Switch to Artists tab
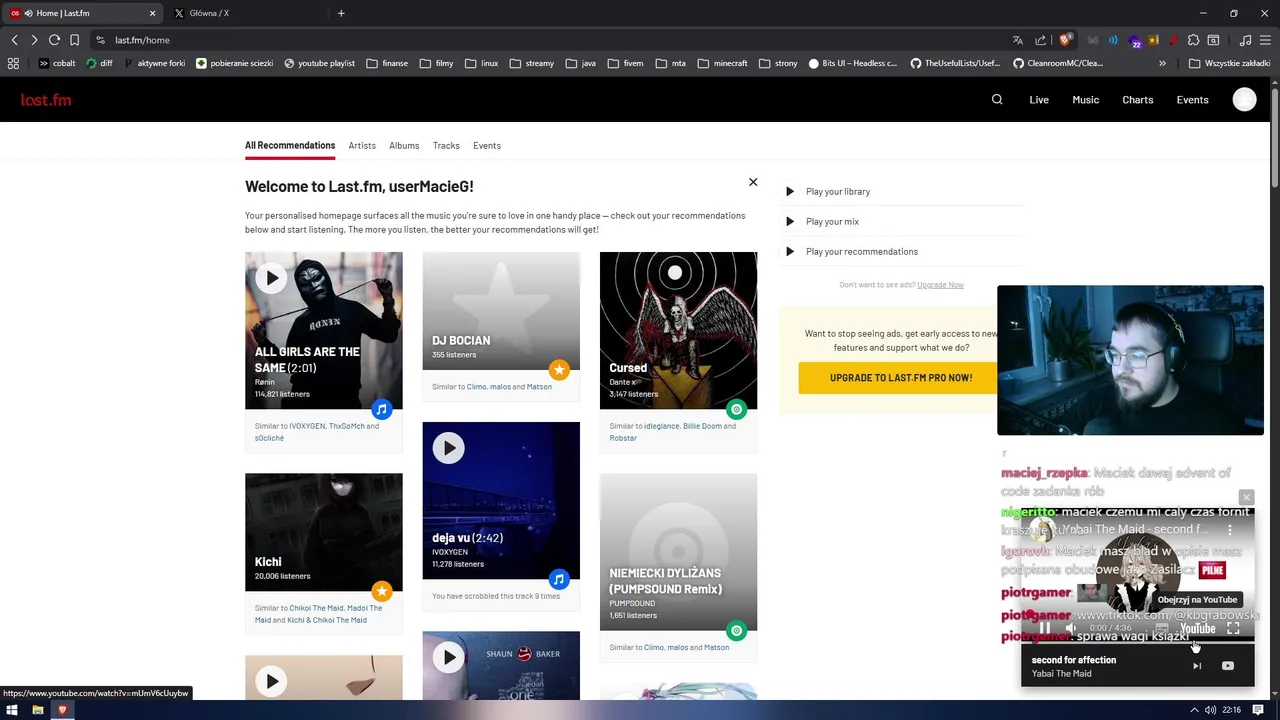This screenshot has width=1280, height=720. point(362,146)
